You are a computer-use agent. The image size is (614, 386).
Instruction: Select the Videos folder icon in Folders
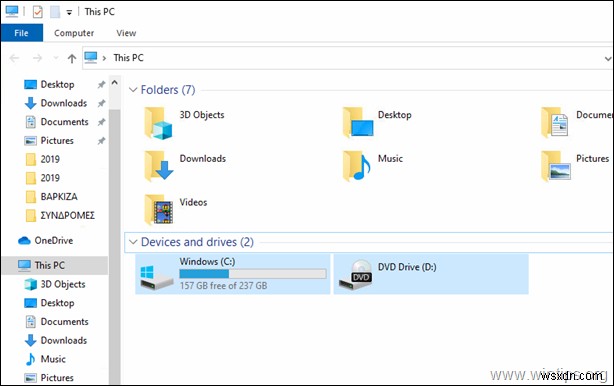point(158,210)
